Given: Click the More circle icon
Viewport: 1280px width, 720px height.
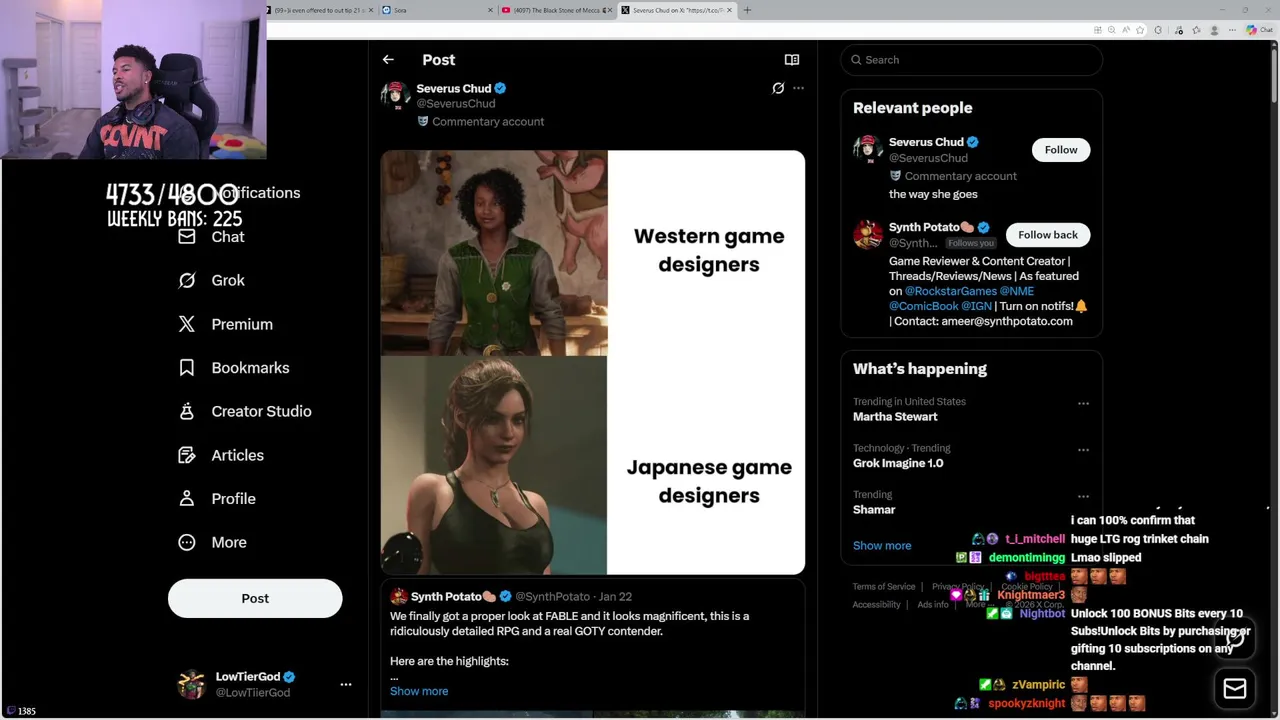Looking at the screenshot, I should pyautogui.click(x=187, y=542).
